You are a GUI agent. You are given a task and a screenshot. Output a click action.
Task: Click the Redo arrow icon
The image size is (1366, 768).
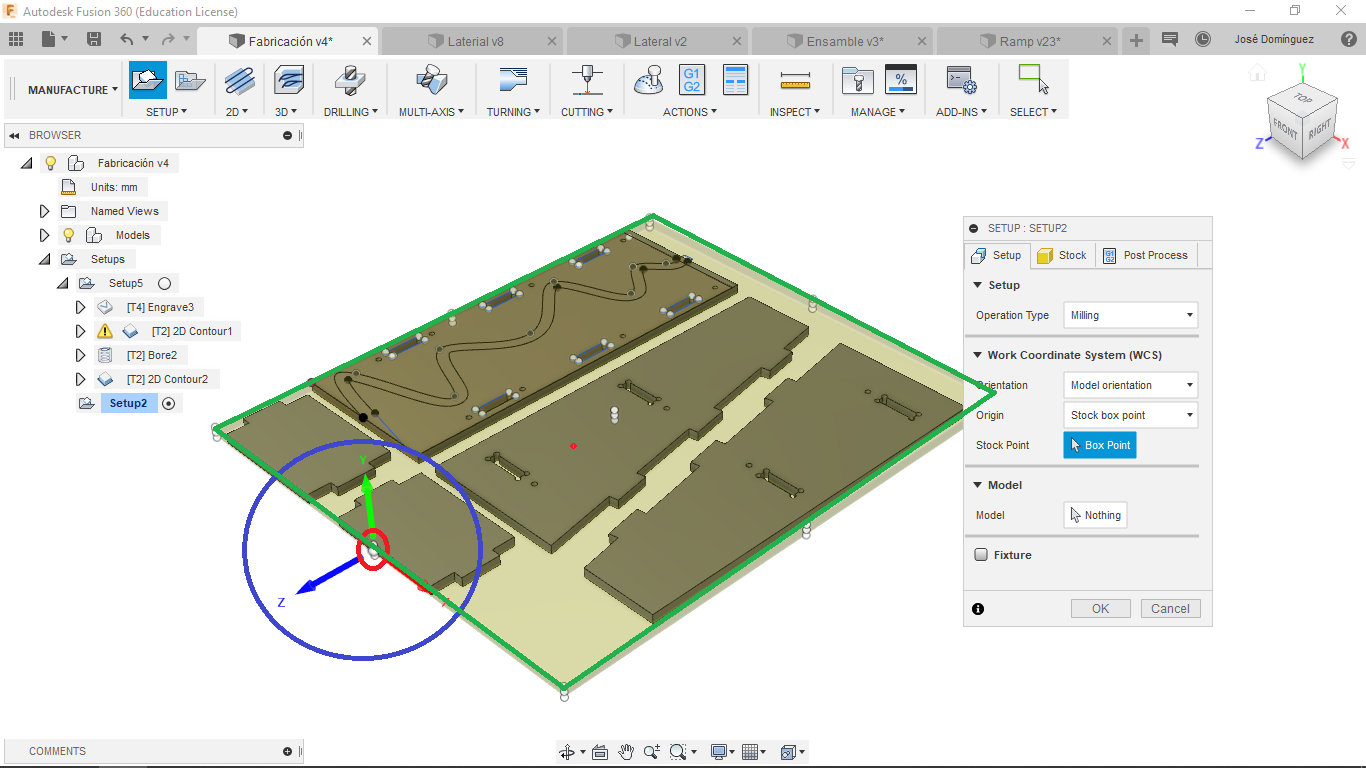coord(168,40)
